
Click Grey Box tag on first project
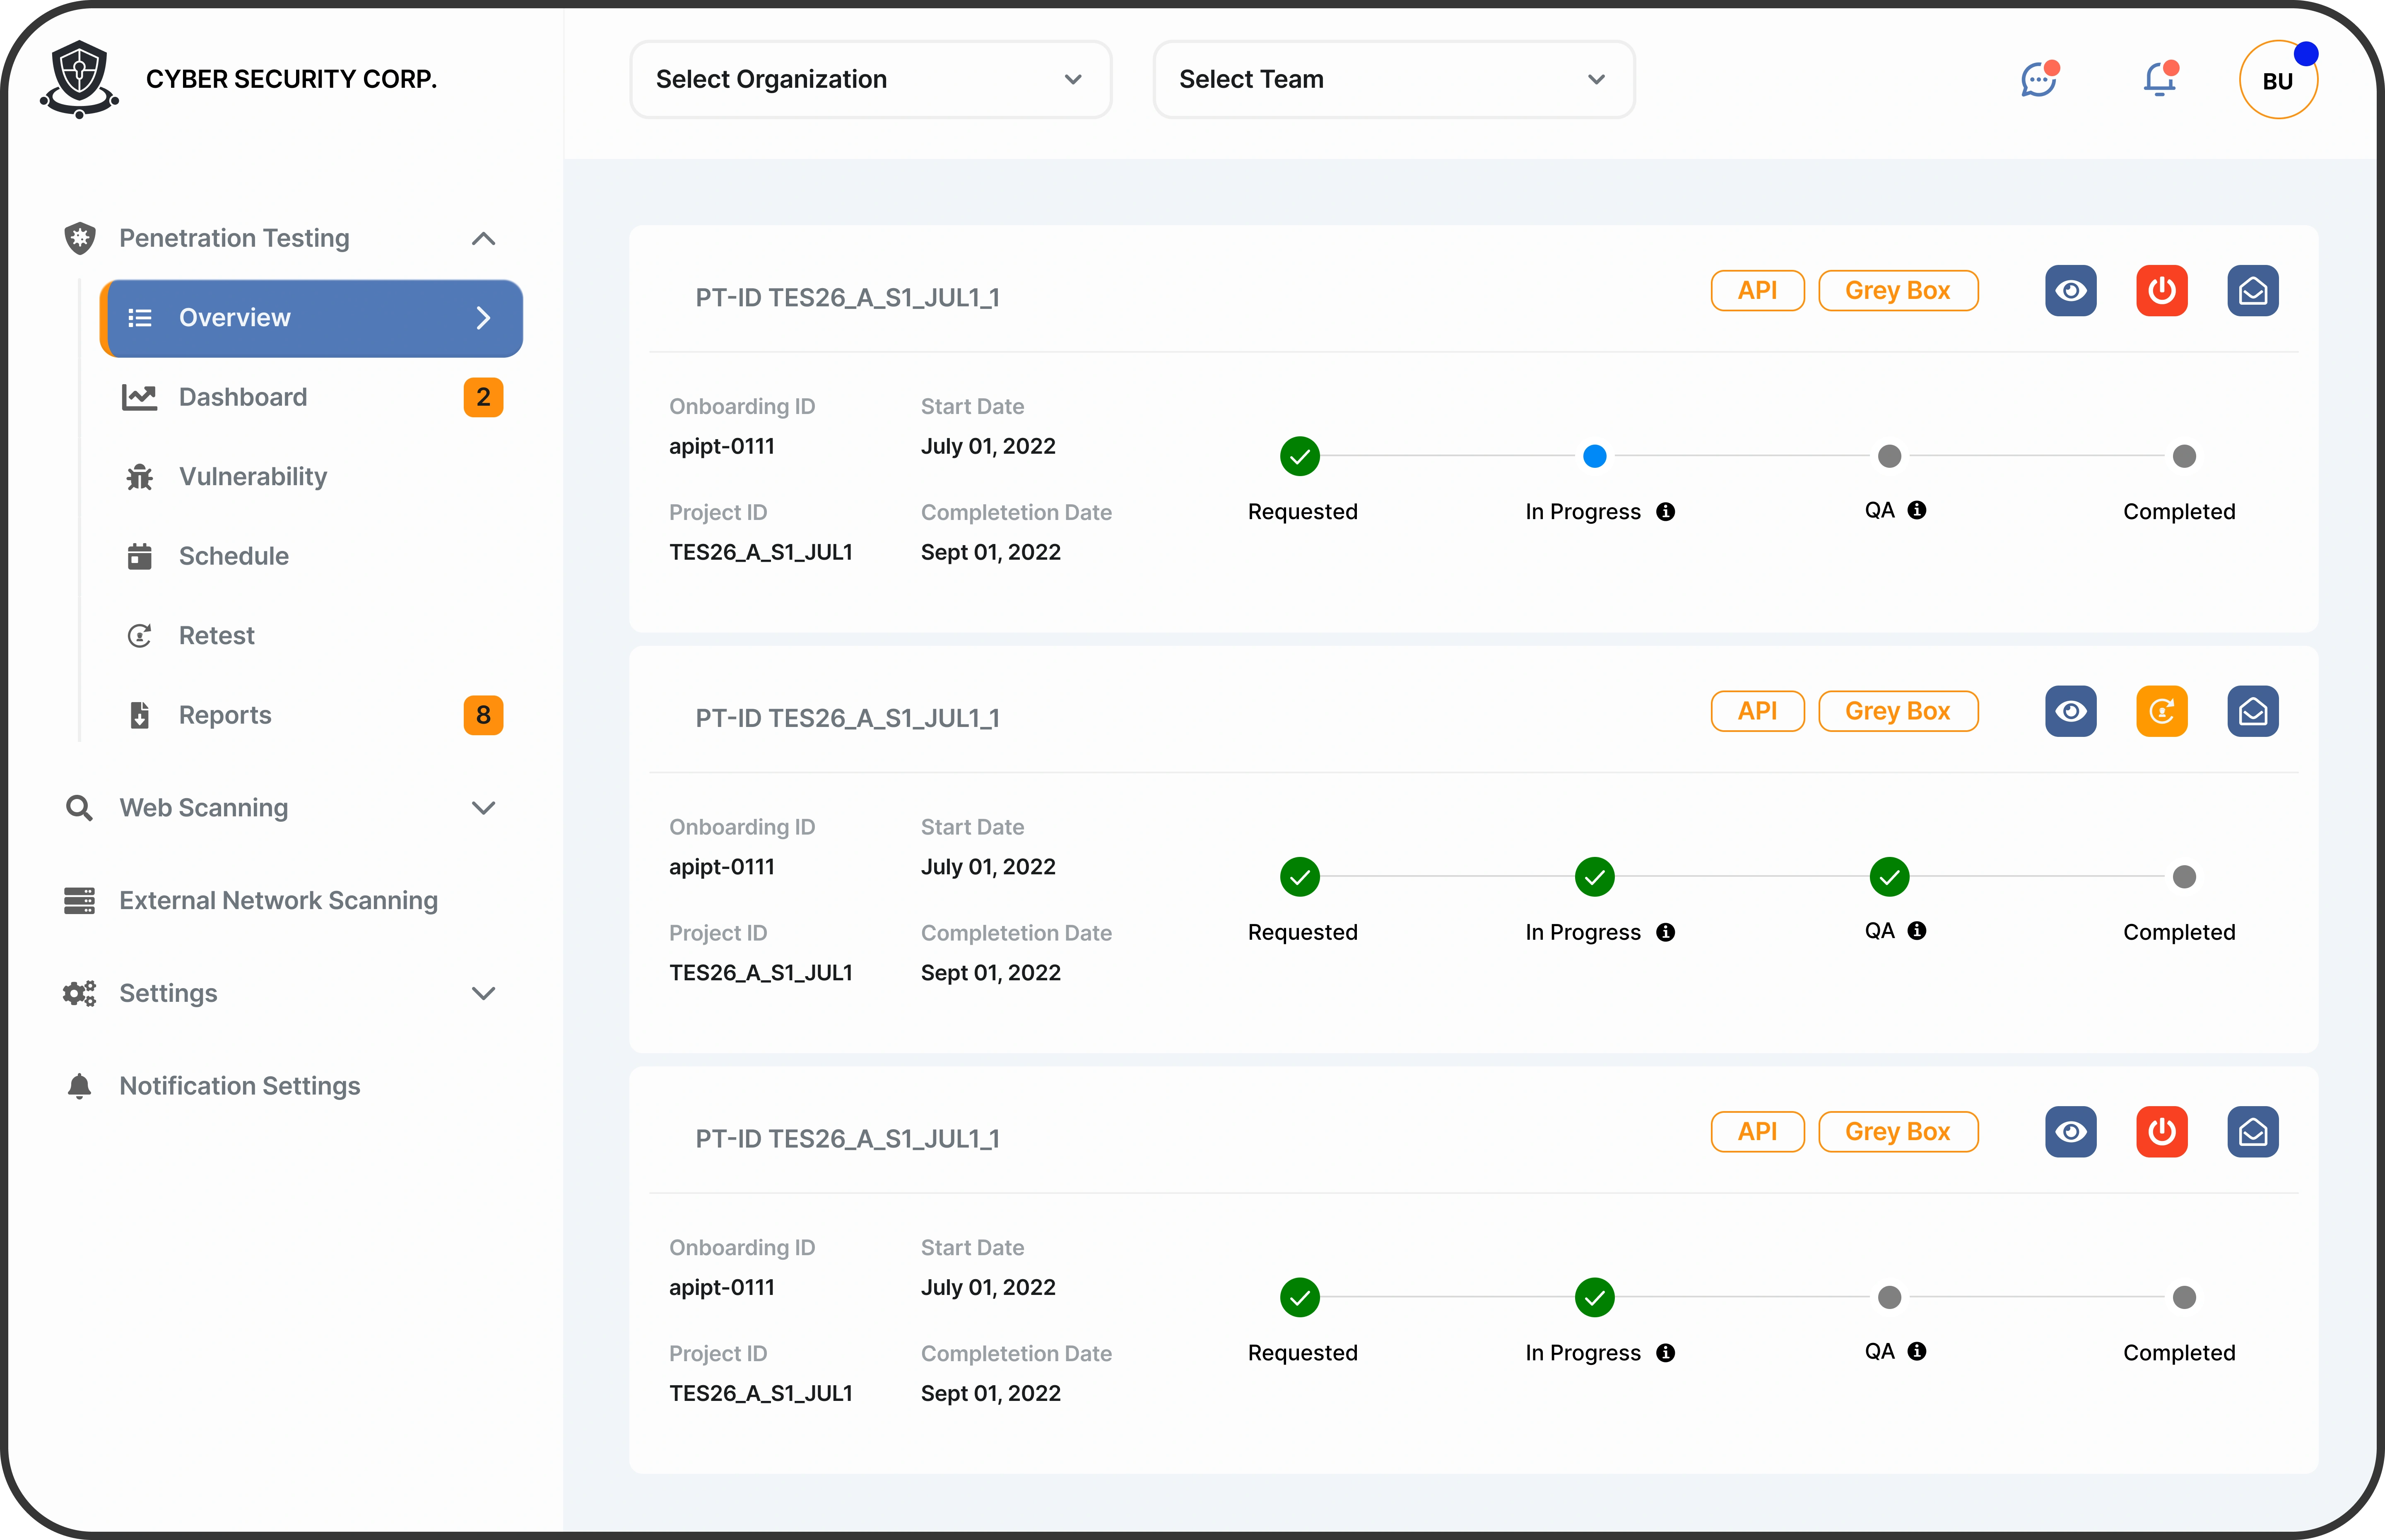[x=1897, y=291]
